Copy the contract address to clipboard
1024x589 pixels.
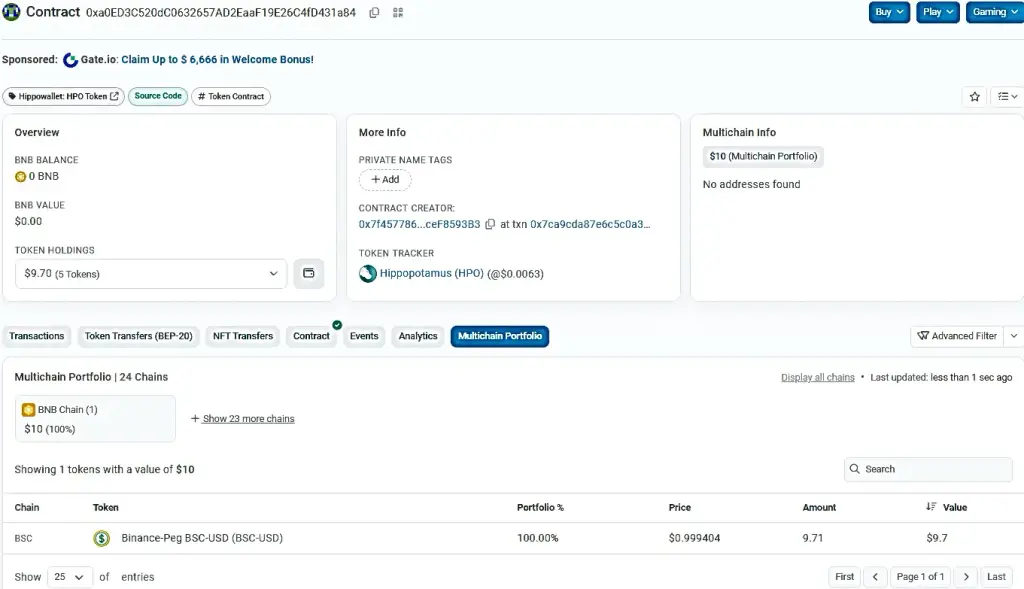374,12
